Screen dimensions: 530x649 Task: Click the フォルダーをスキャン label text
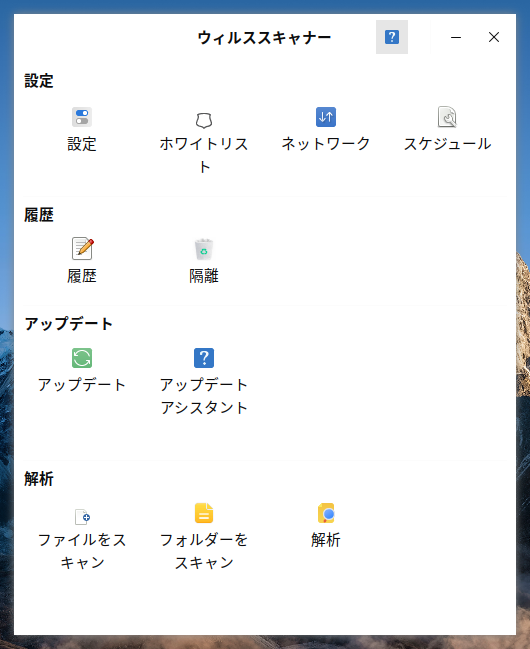(x=204, y=551)
